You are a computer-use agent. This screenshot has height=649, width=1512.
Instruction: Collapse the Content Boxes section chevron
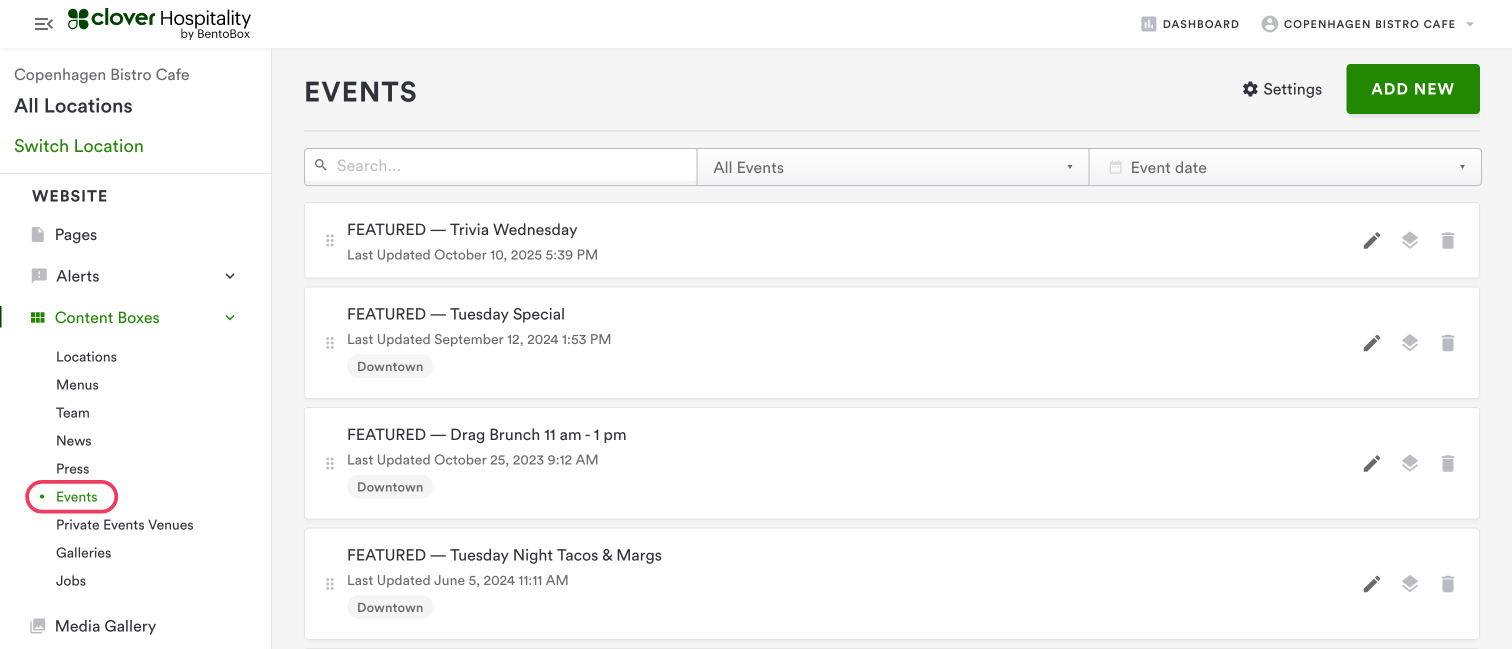[x=230, y=318]
